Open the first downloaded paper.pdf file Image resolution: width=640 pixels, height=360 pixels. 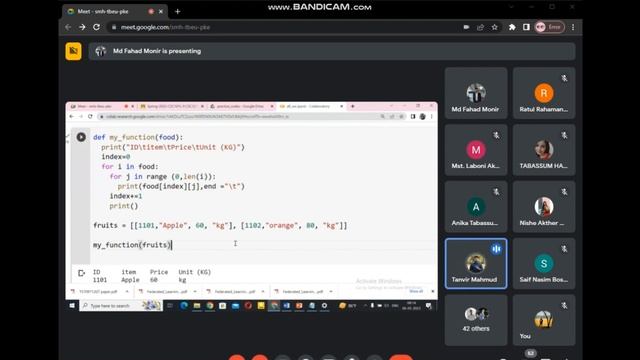[97, 291]
